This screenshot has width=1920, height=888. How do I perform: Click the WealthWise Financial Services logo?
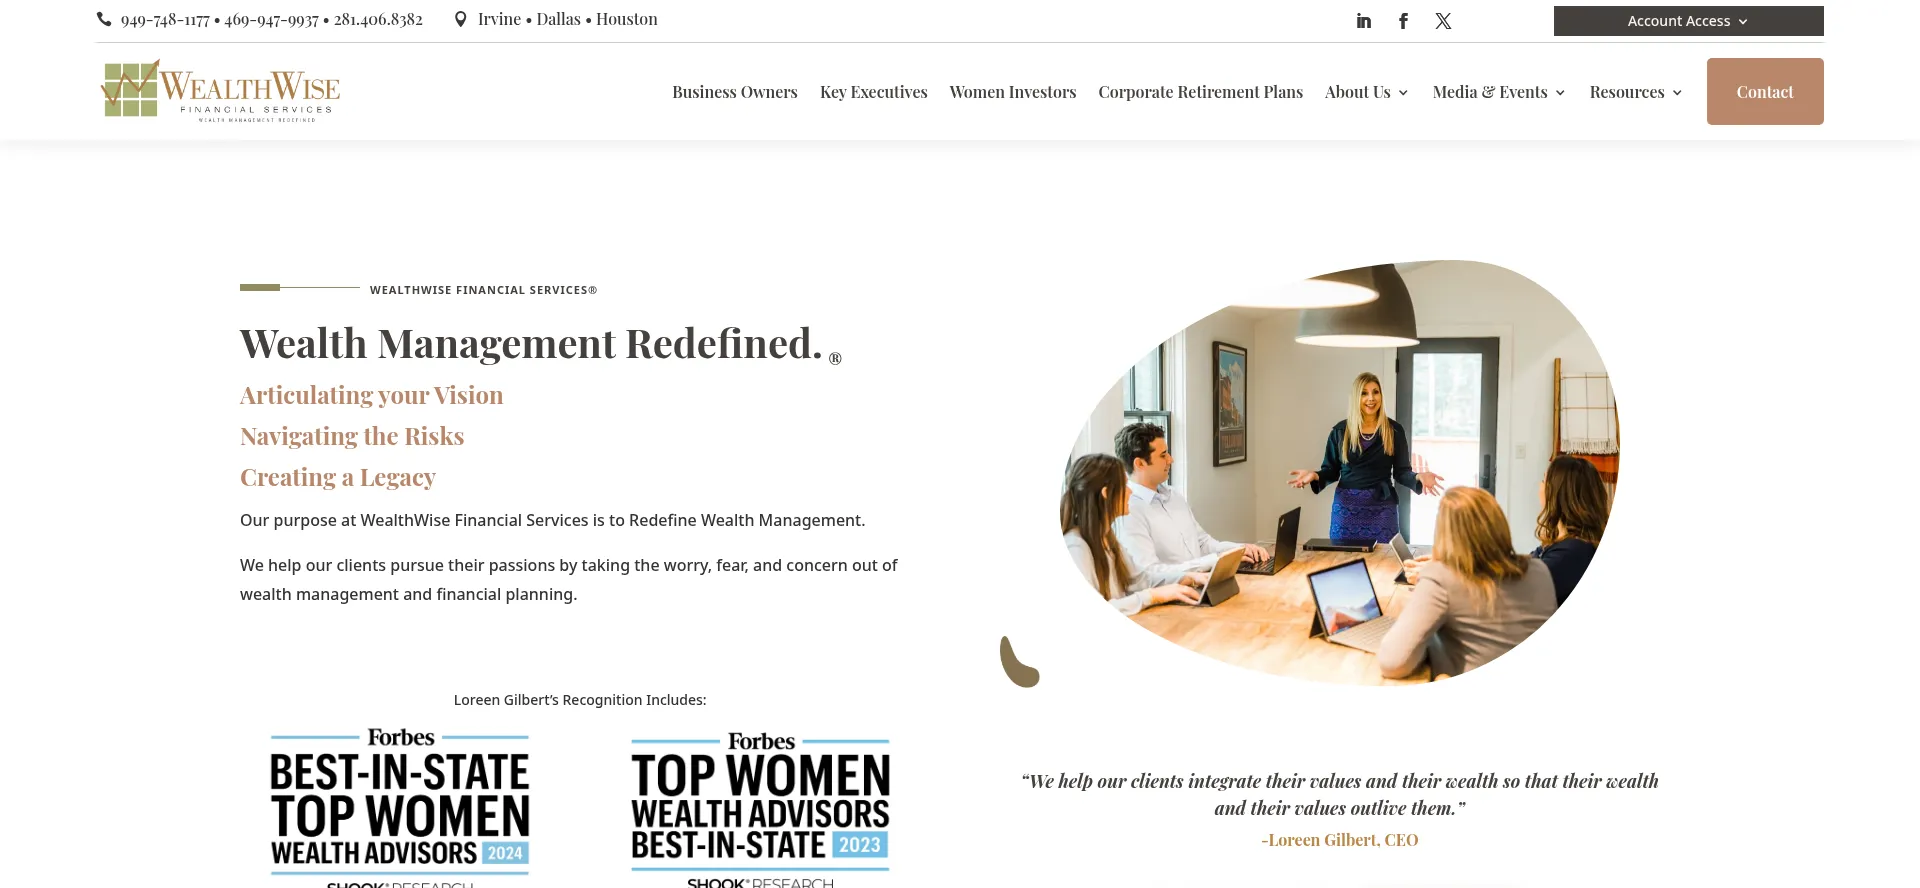click(x=221, y=90)
